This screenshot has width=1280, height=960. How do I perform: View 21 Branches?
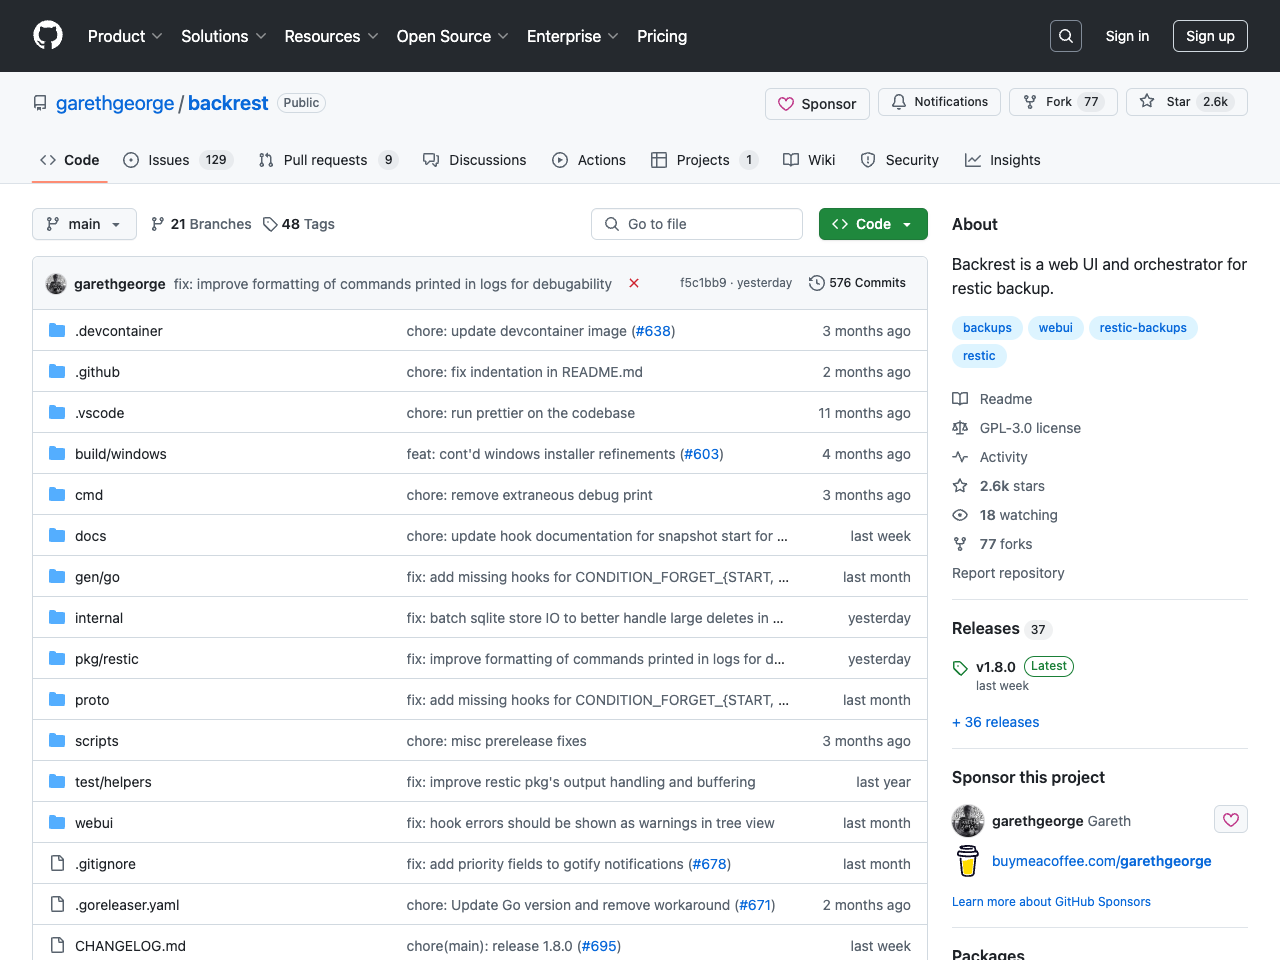click(201, 224)
